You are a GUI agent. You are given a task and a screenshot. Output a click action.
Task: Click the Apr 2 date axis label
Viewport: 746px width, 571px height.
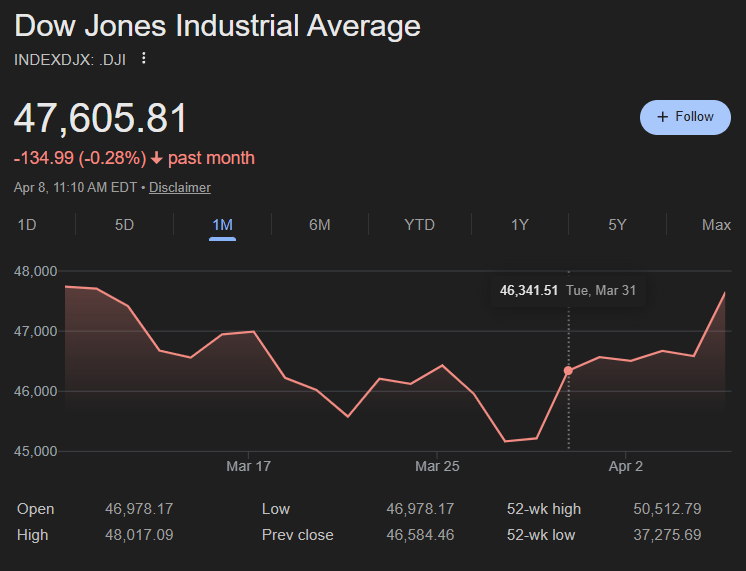tap(626, 466)
